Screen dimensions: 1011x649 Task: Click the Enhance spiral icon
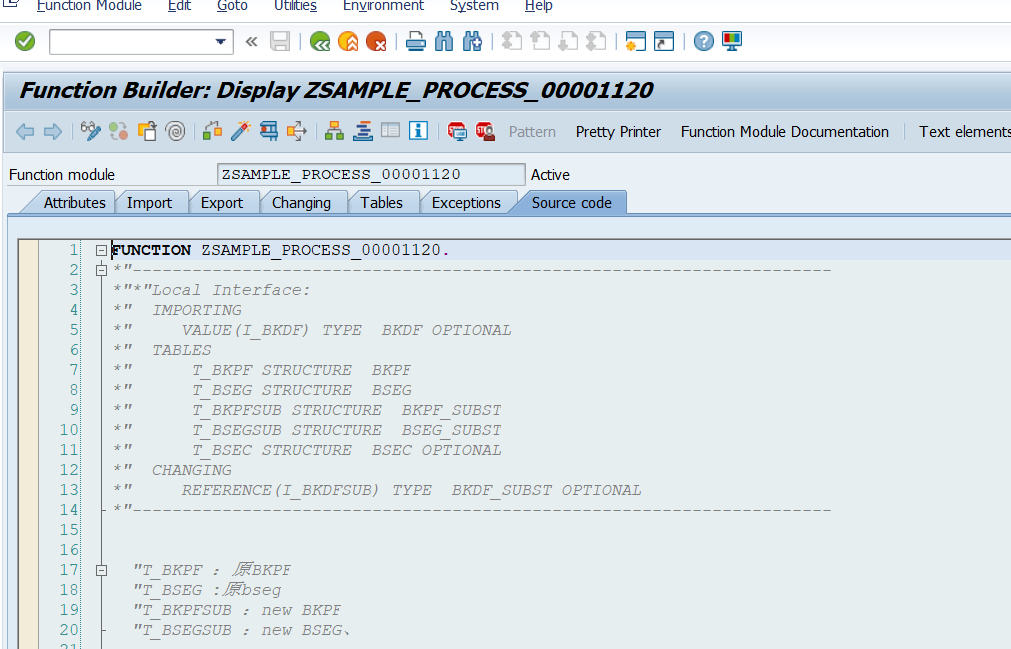pyautogui.click(x=175, y=131)
